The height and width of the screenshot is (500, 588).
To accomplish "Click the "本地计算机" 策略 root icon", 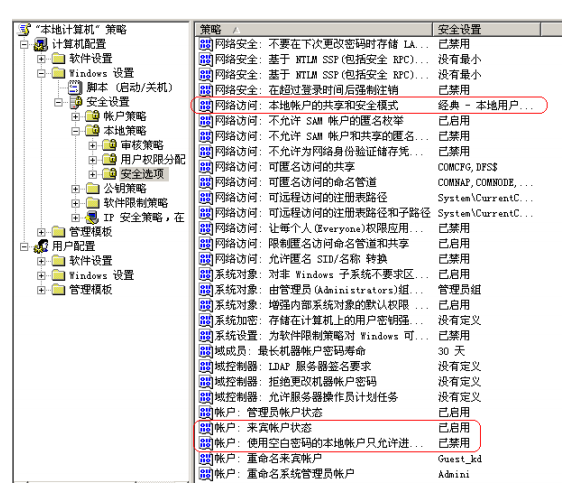I will [25, 29].
